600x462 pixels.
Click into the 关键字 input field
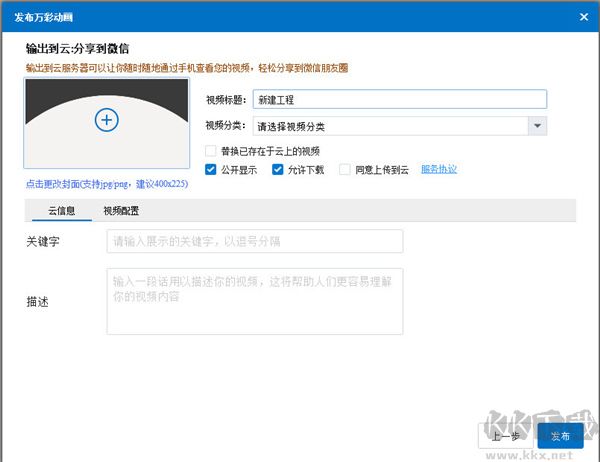pos(254,242)
